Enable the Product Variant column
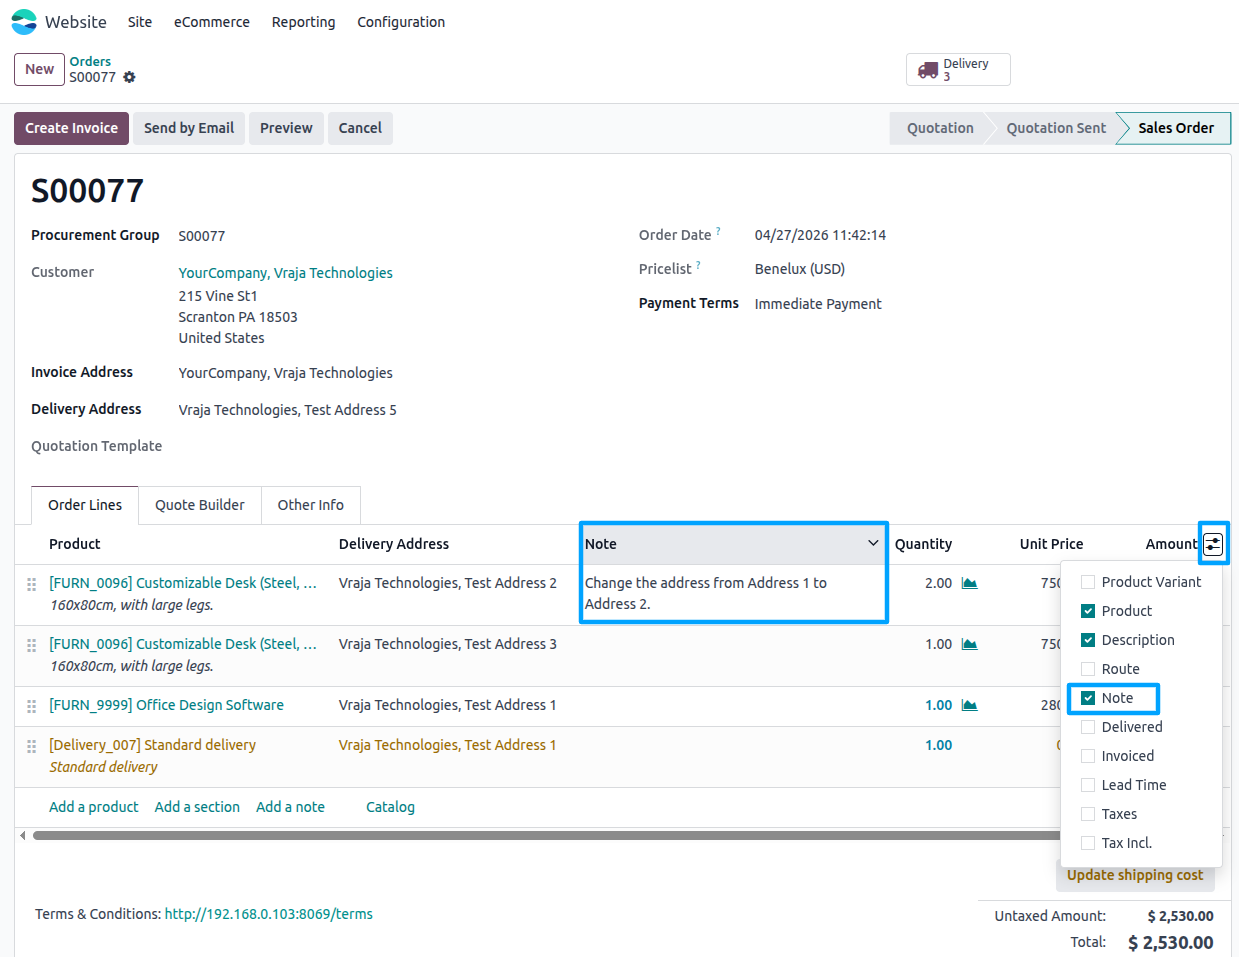 pos(1088,582)
